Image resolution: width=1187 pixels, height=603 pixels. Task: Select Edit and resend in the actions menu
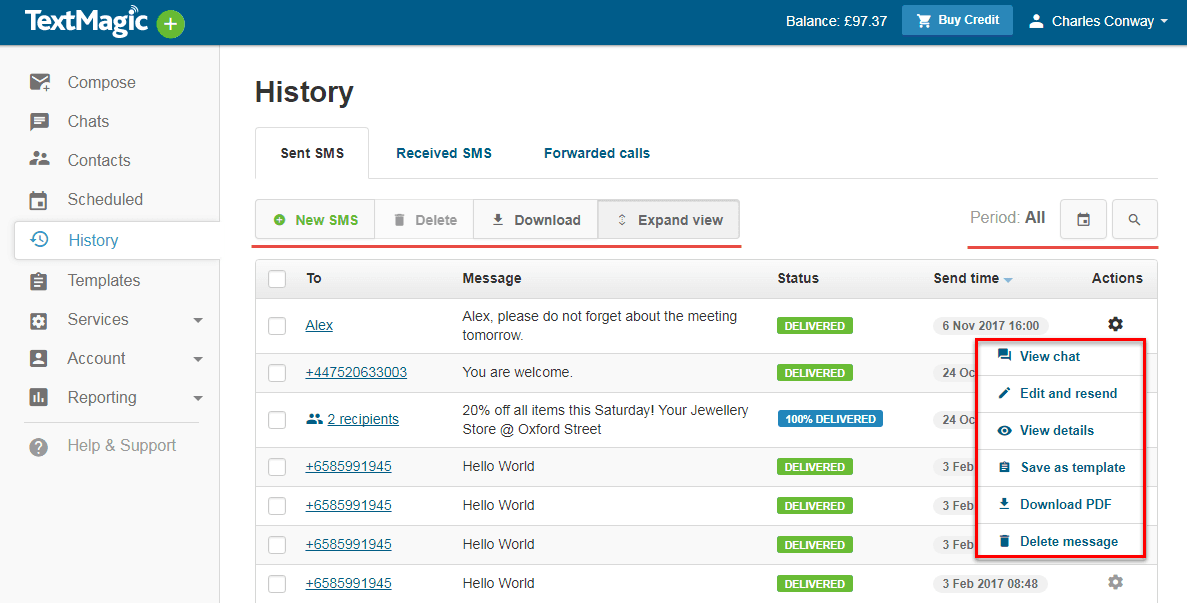(1059, 393)
